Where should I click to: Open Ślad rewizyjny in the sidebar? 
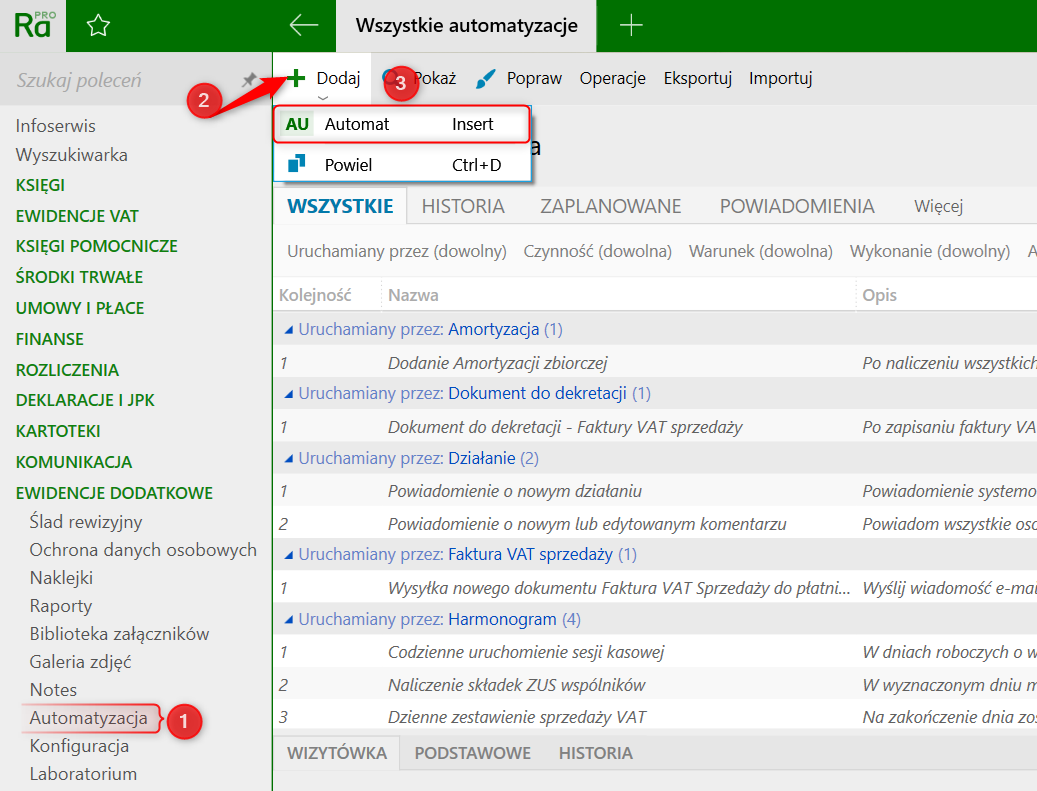[x=86, y=522]
